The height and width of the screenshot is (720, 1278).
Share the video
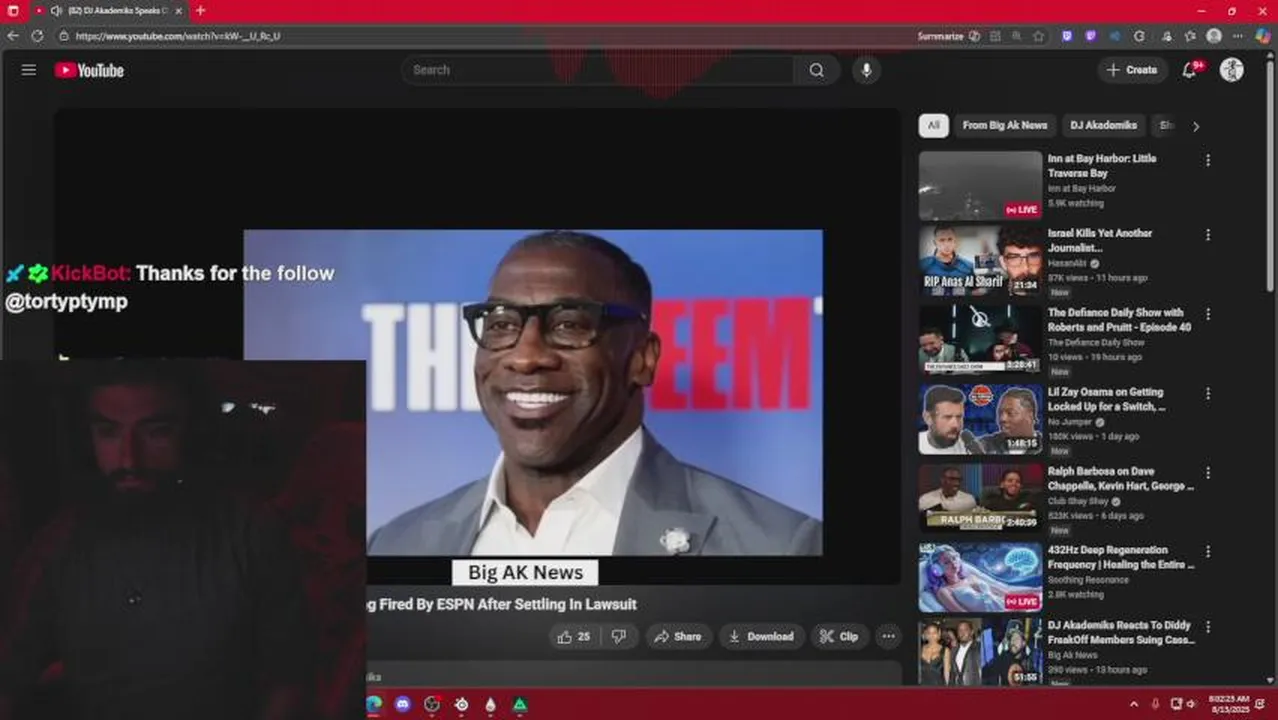[x=678, y=637]
